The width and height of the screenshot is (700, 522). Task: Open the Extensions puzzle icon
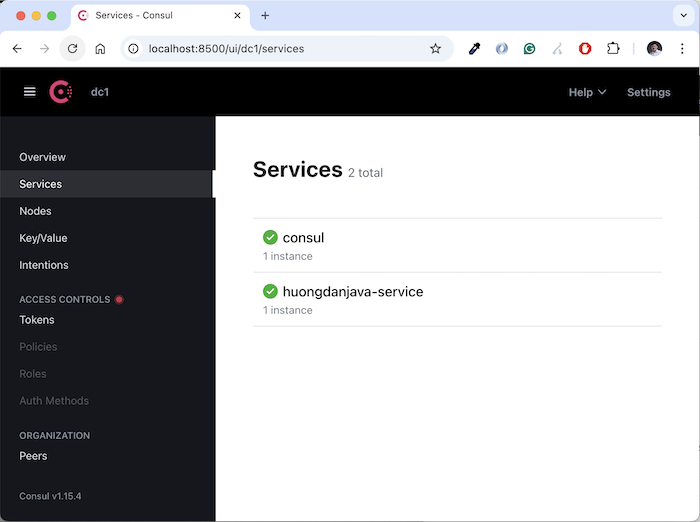(x=613, y=48)
